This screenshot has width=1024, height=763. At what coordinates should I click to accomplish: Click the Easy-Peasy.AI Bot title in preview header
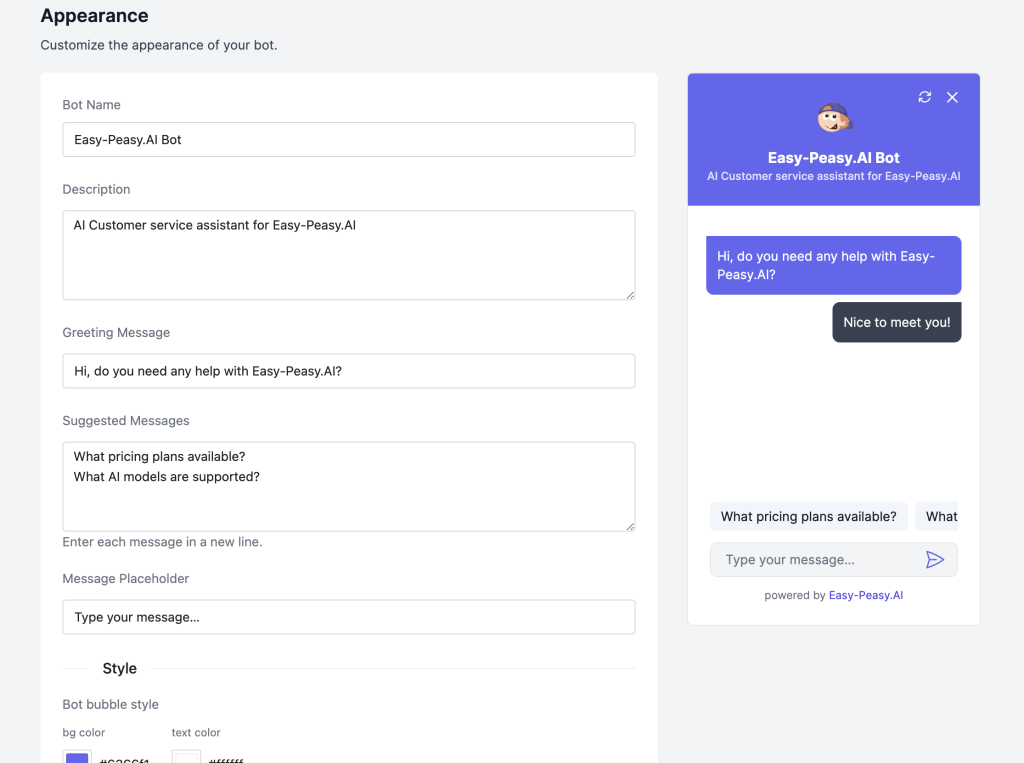pyautogui.click(x=833, y=158)
